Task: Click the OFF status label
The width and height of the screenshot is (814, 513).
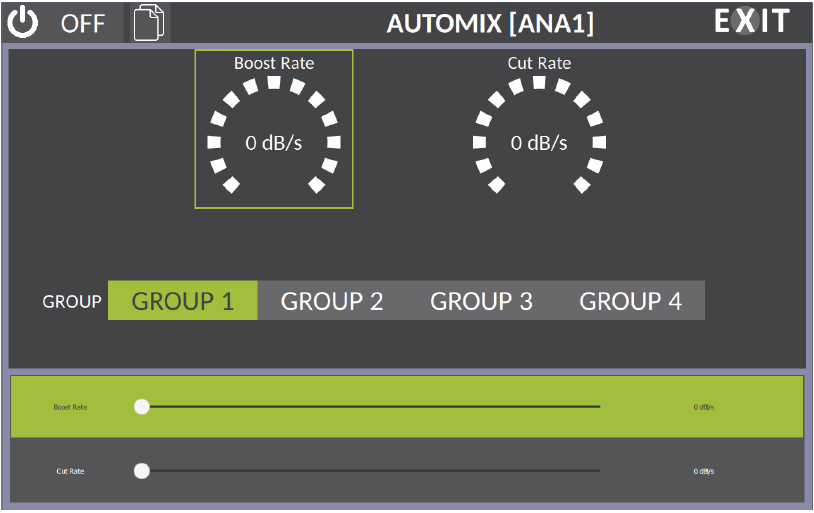Action: [83, 23]
